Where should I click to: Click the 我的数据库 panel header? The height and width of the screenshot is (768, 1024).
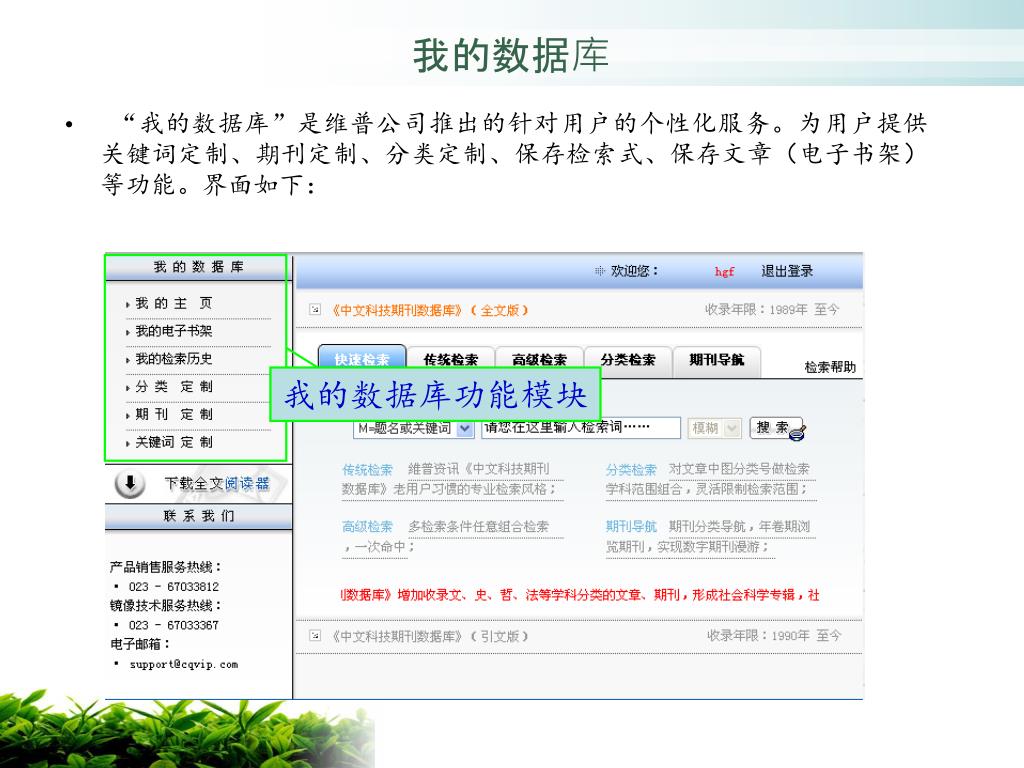(x=199, y=267)
